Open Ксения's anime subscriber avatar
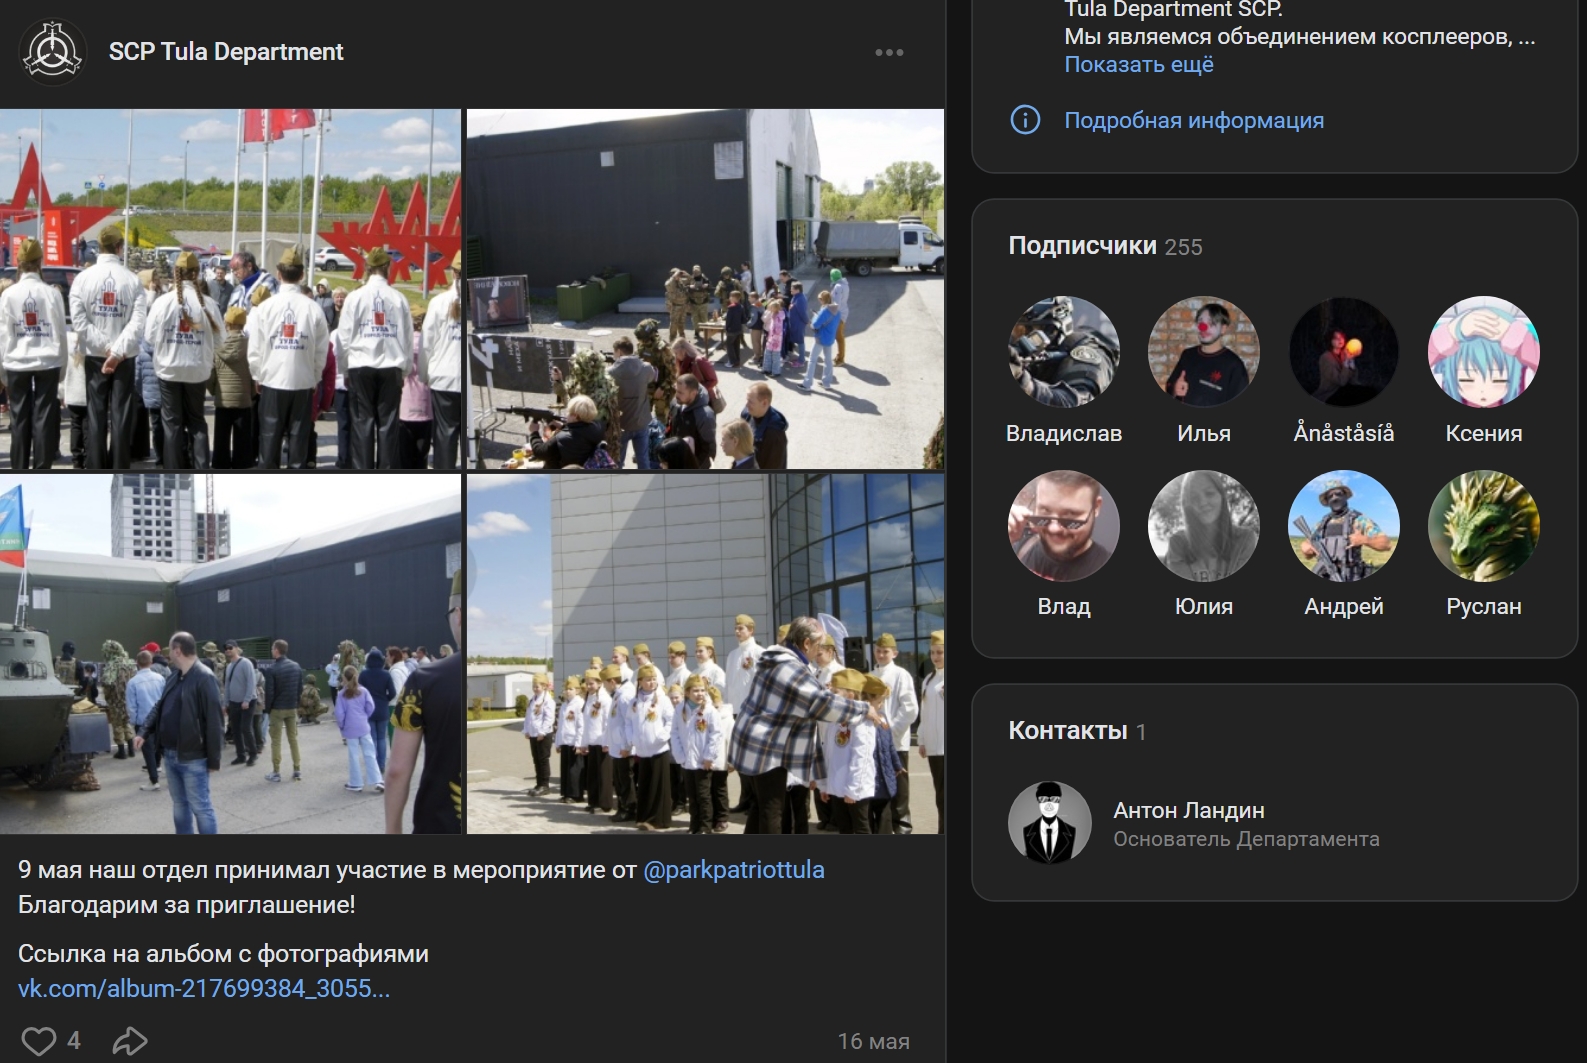 (x=1484, y=352)
